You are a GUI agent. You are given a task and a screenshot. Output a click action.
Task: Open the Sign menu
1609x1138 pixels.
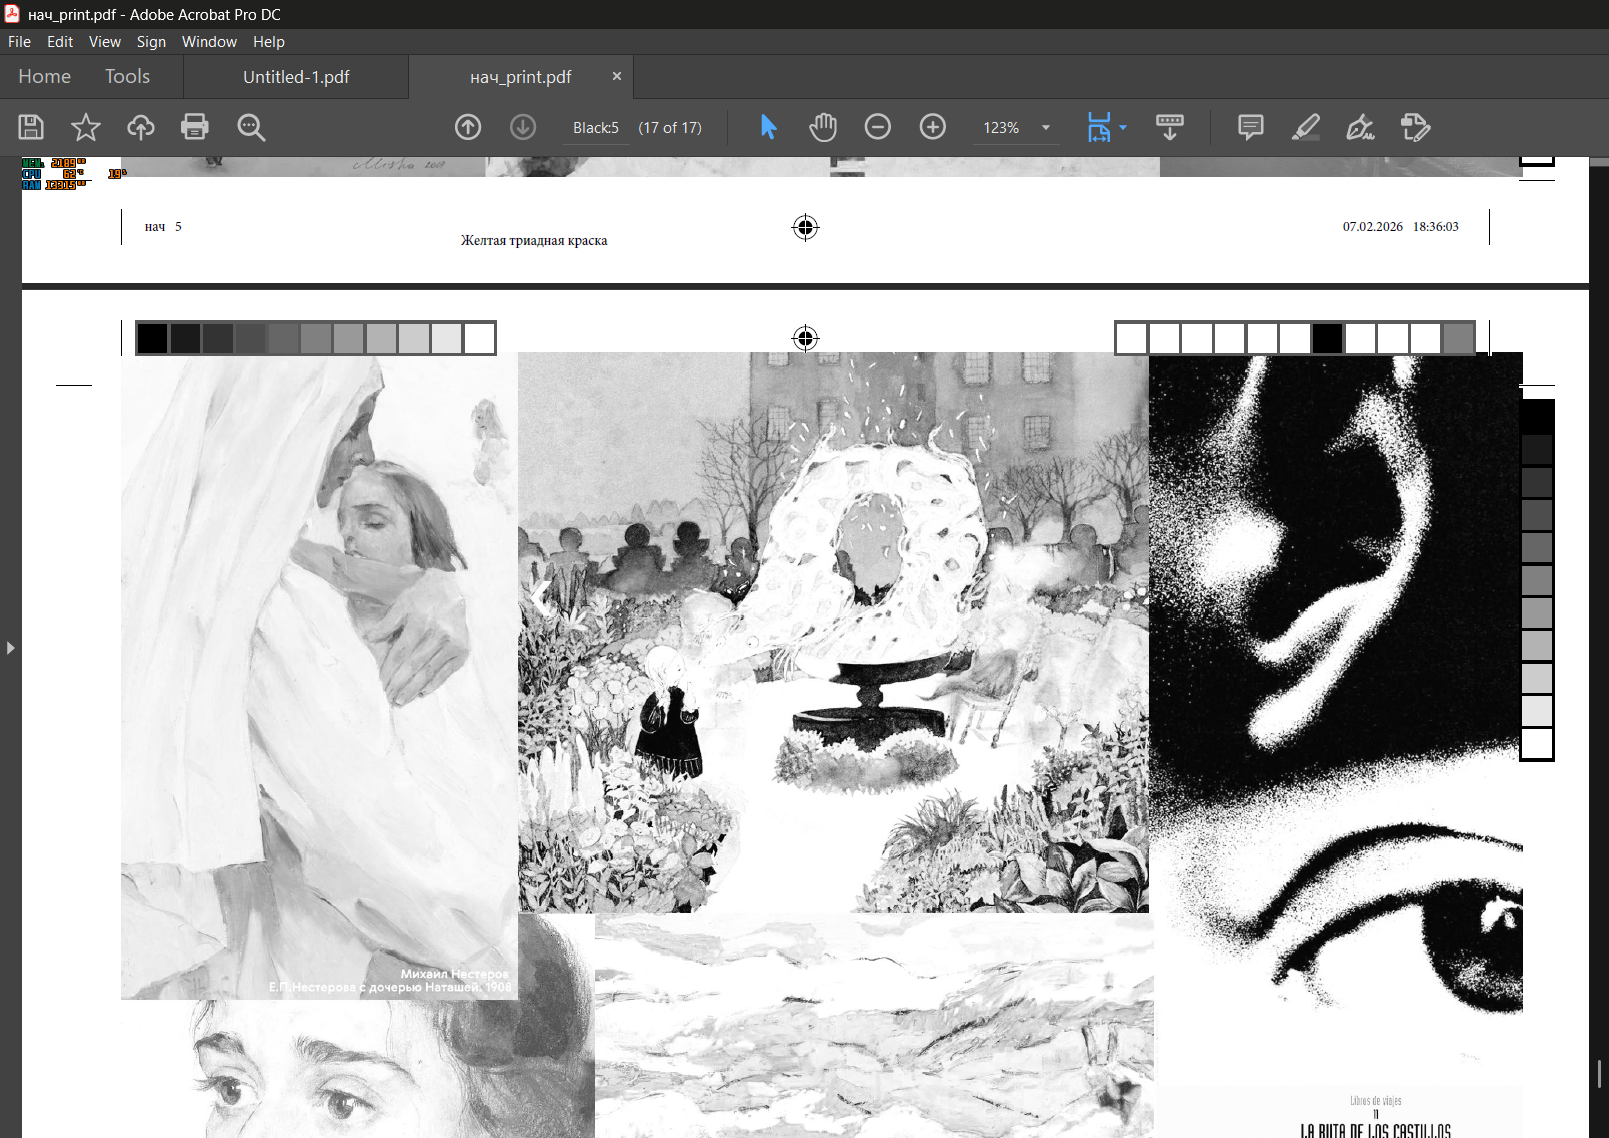(x=151, y=42)
